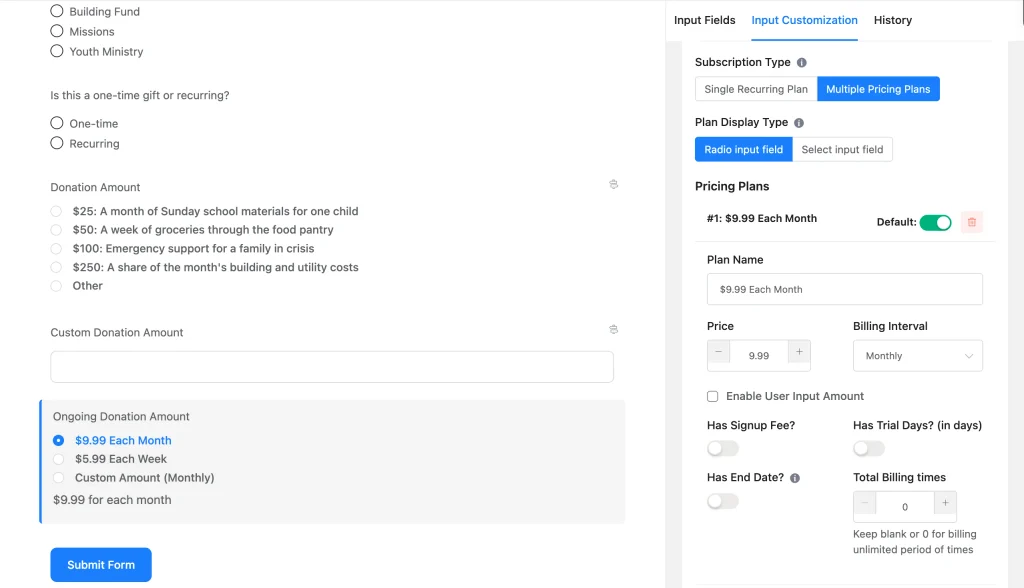The height and width of the screenshot is (588, 1024).
Task: Increase Price with the plus button
Action: [x=799, y=353]
